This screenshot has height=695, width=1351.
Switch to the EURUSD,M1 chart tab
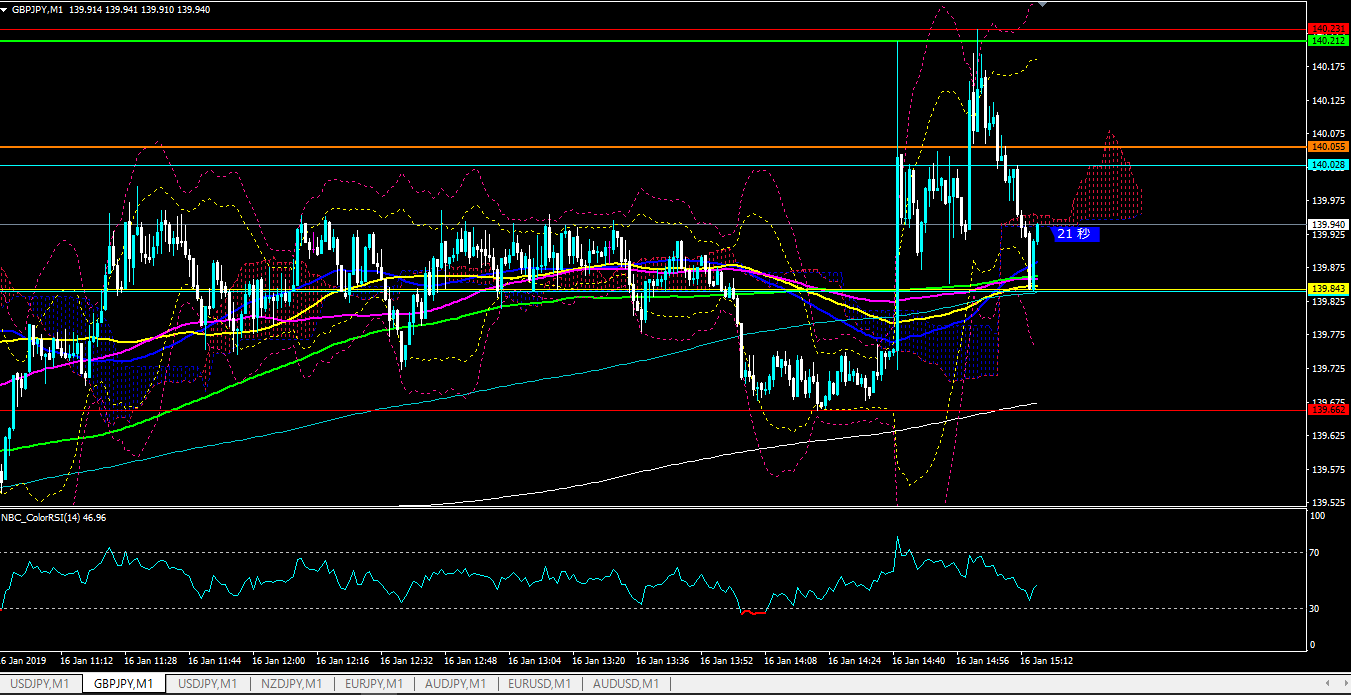(x=540, y=684)
